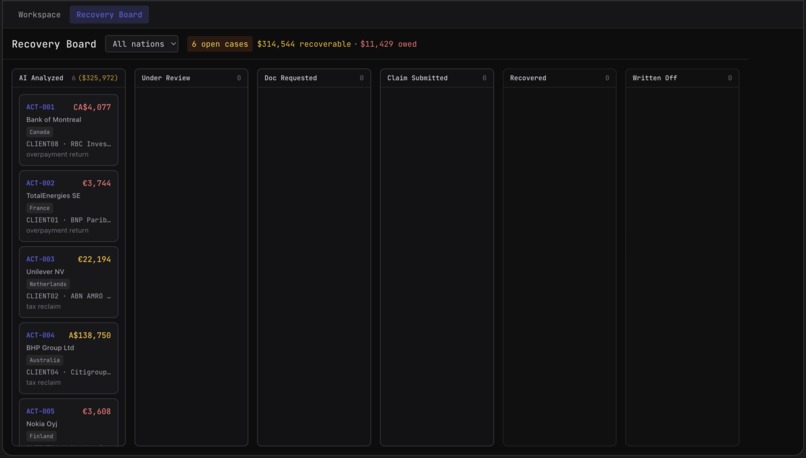Click the Bank of Montreal card title

pos(53,119)
